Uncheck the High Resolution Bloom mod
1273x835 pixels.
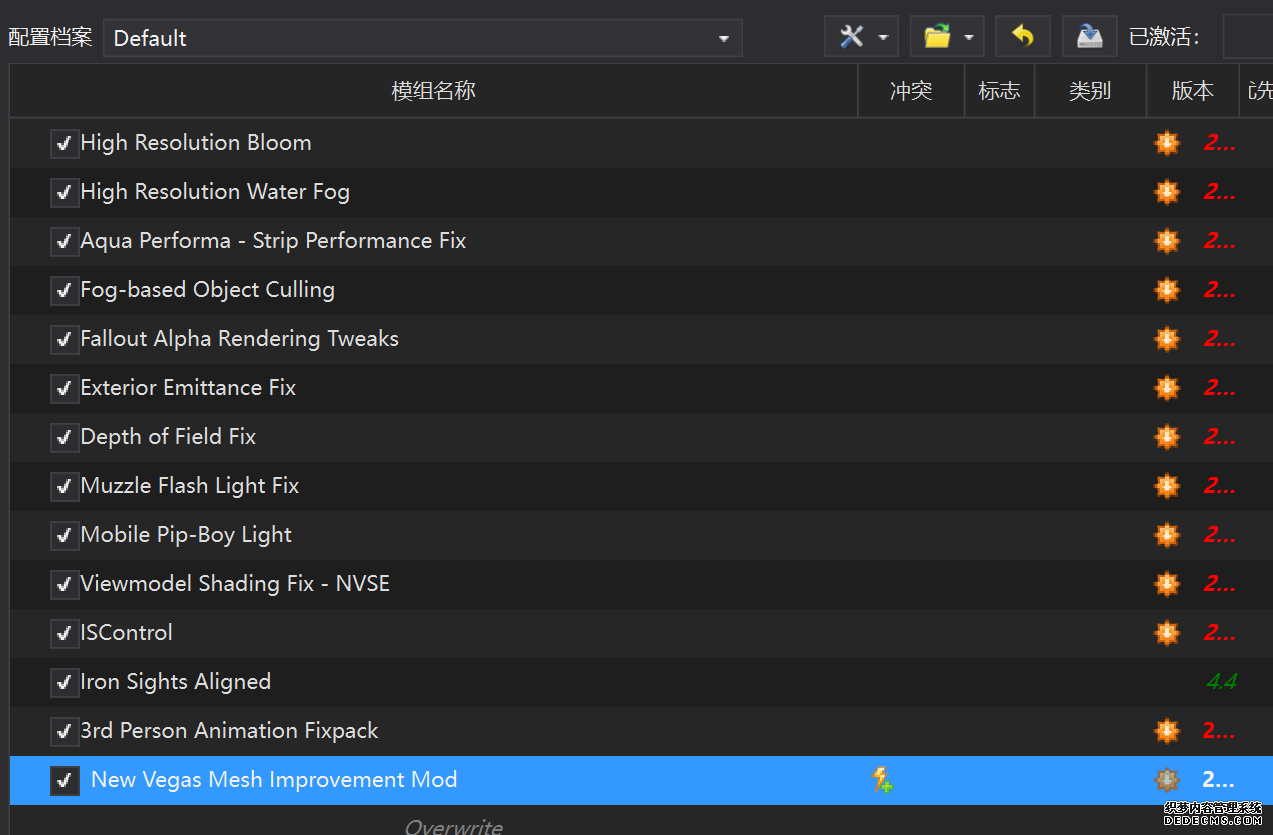point(65,143)
